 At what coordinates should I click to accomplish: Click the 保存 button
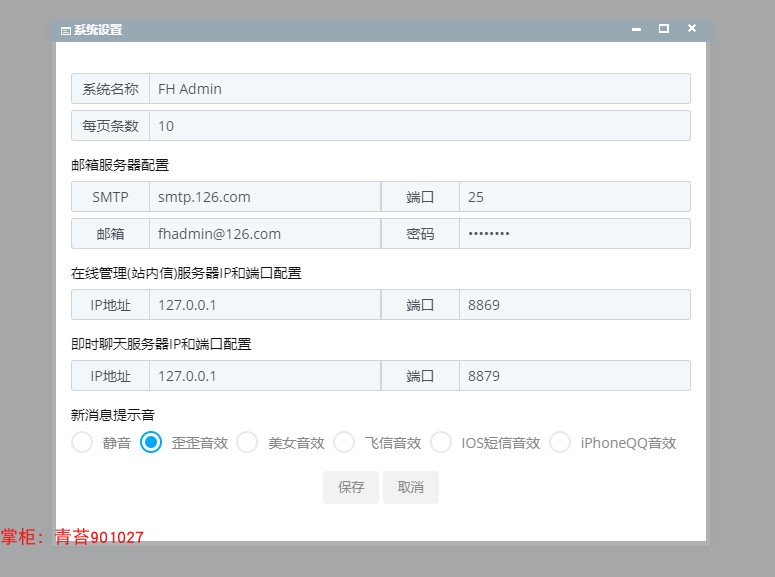[351, 488]
